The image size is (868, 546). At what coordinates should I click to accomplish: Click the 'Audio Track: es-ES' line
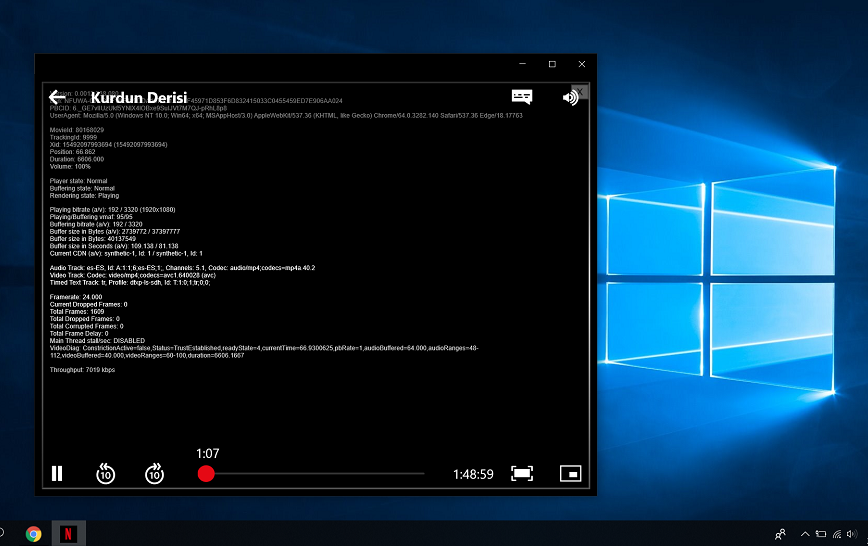point(182,268)
